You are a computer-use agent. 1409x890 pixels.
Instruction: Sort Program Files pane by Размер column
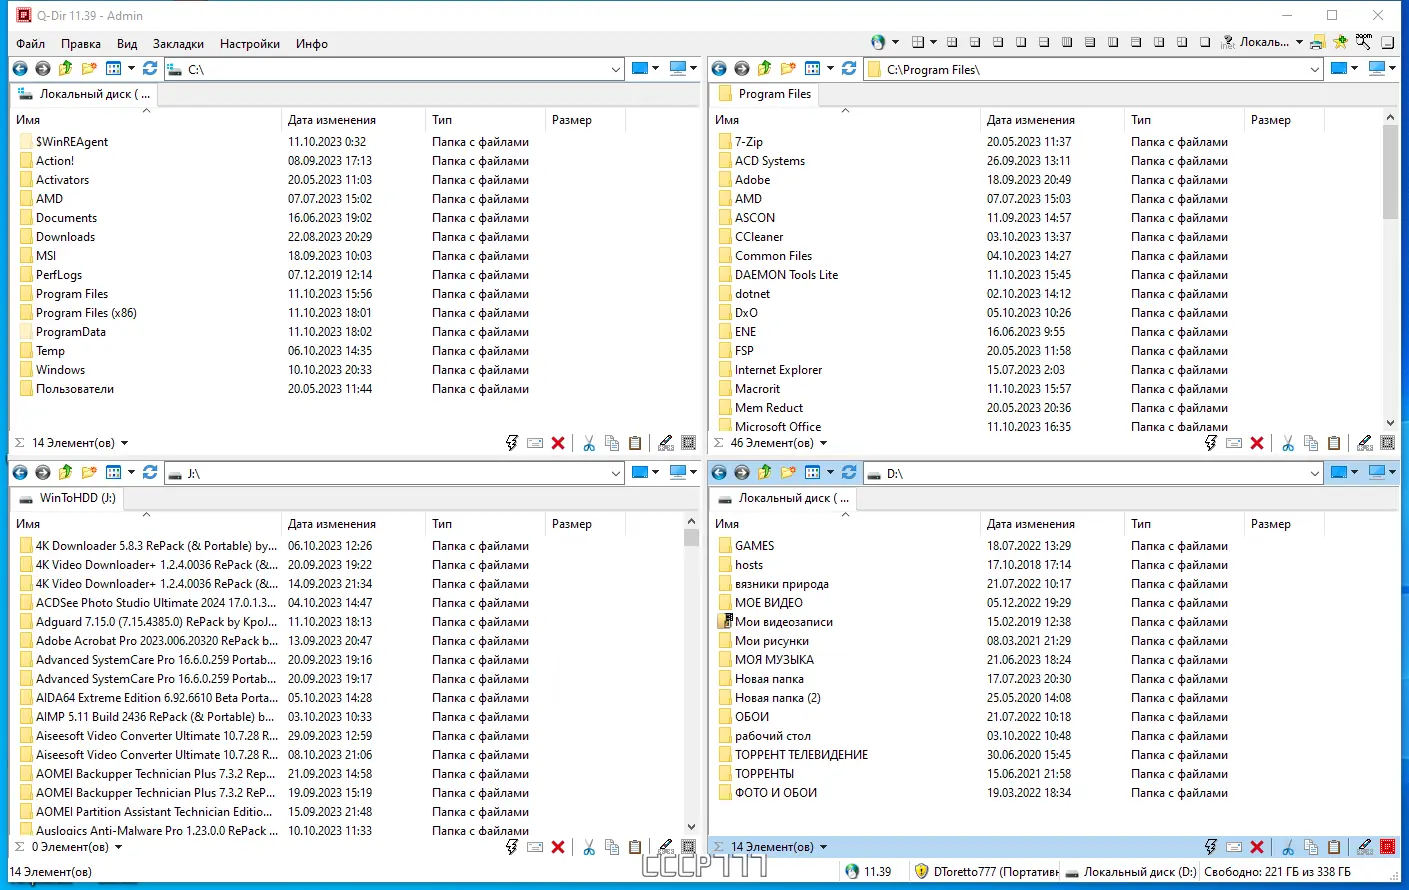(x=1284, y=120)
